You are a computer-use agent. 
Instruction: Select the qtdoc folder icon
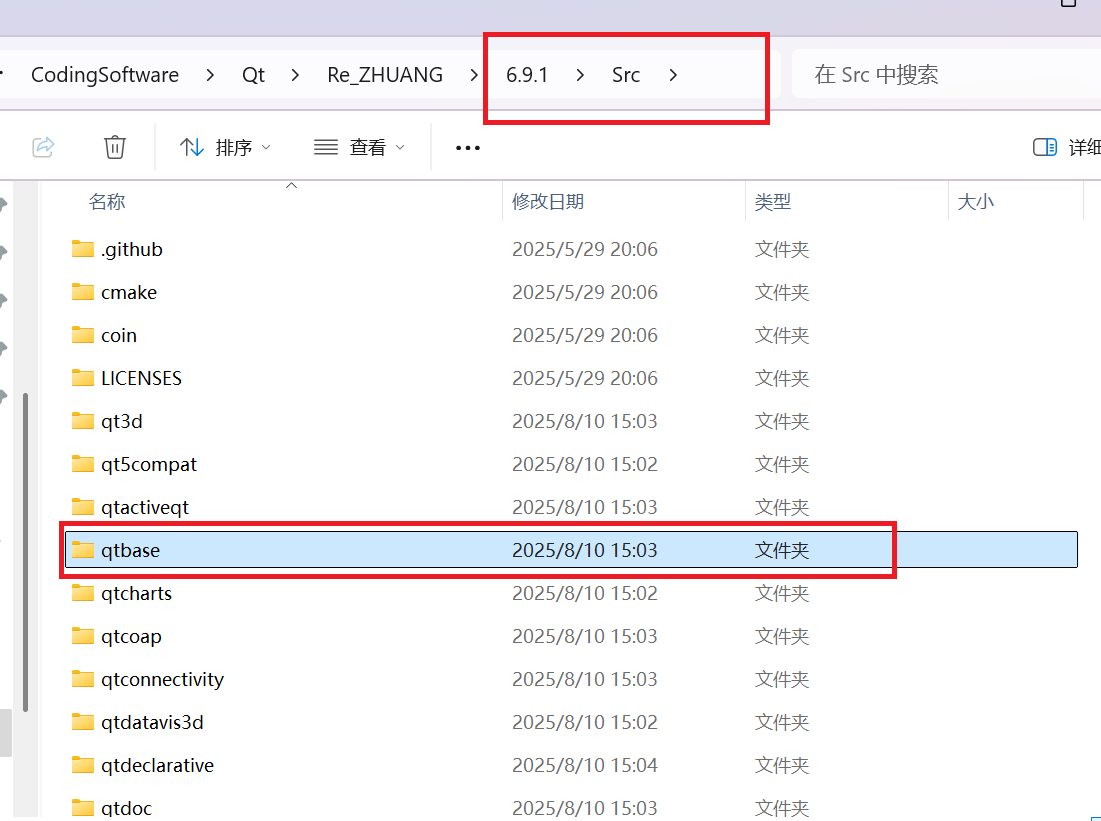(83, 808)
